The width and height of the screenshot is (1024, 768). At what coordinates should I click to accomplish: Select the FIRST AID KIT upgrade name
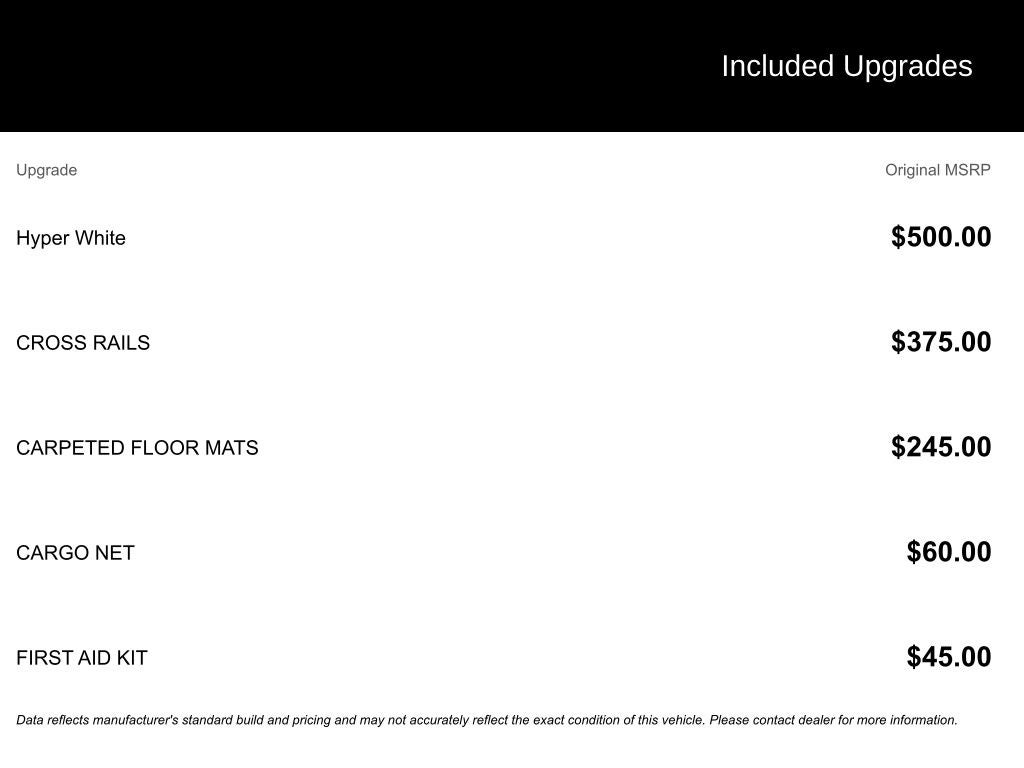(x=82, y=658)
